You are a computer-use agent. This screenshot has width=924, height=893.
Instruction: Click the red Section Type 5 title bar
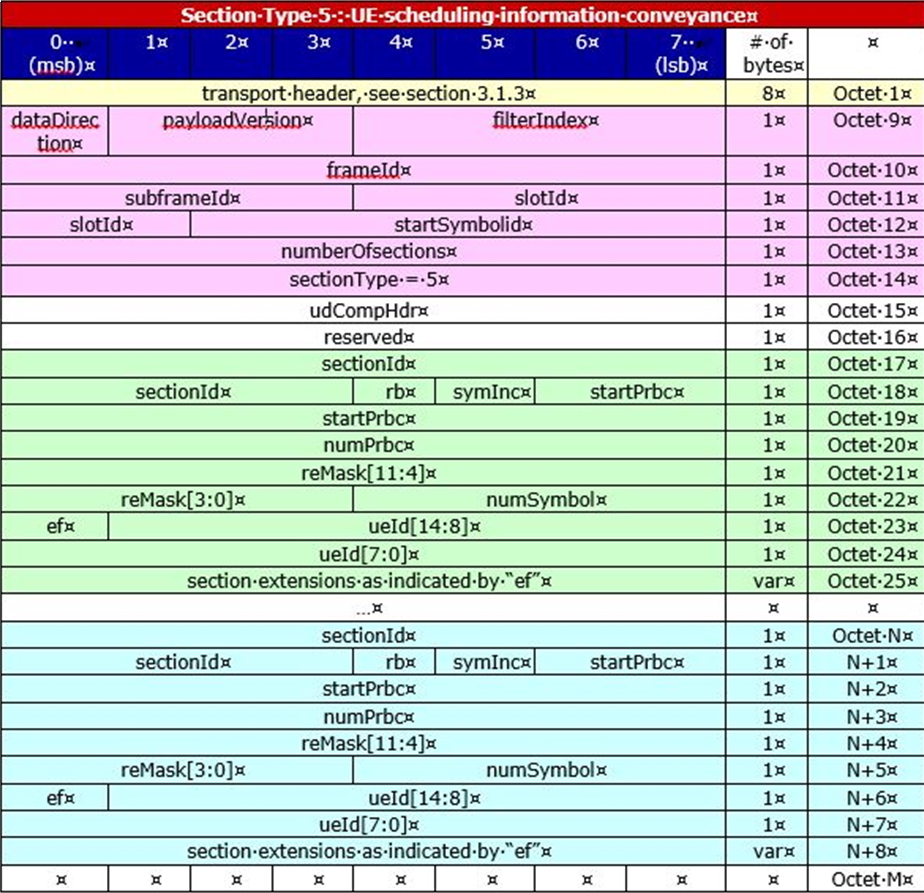[462, 16]
